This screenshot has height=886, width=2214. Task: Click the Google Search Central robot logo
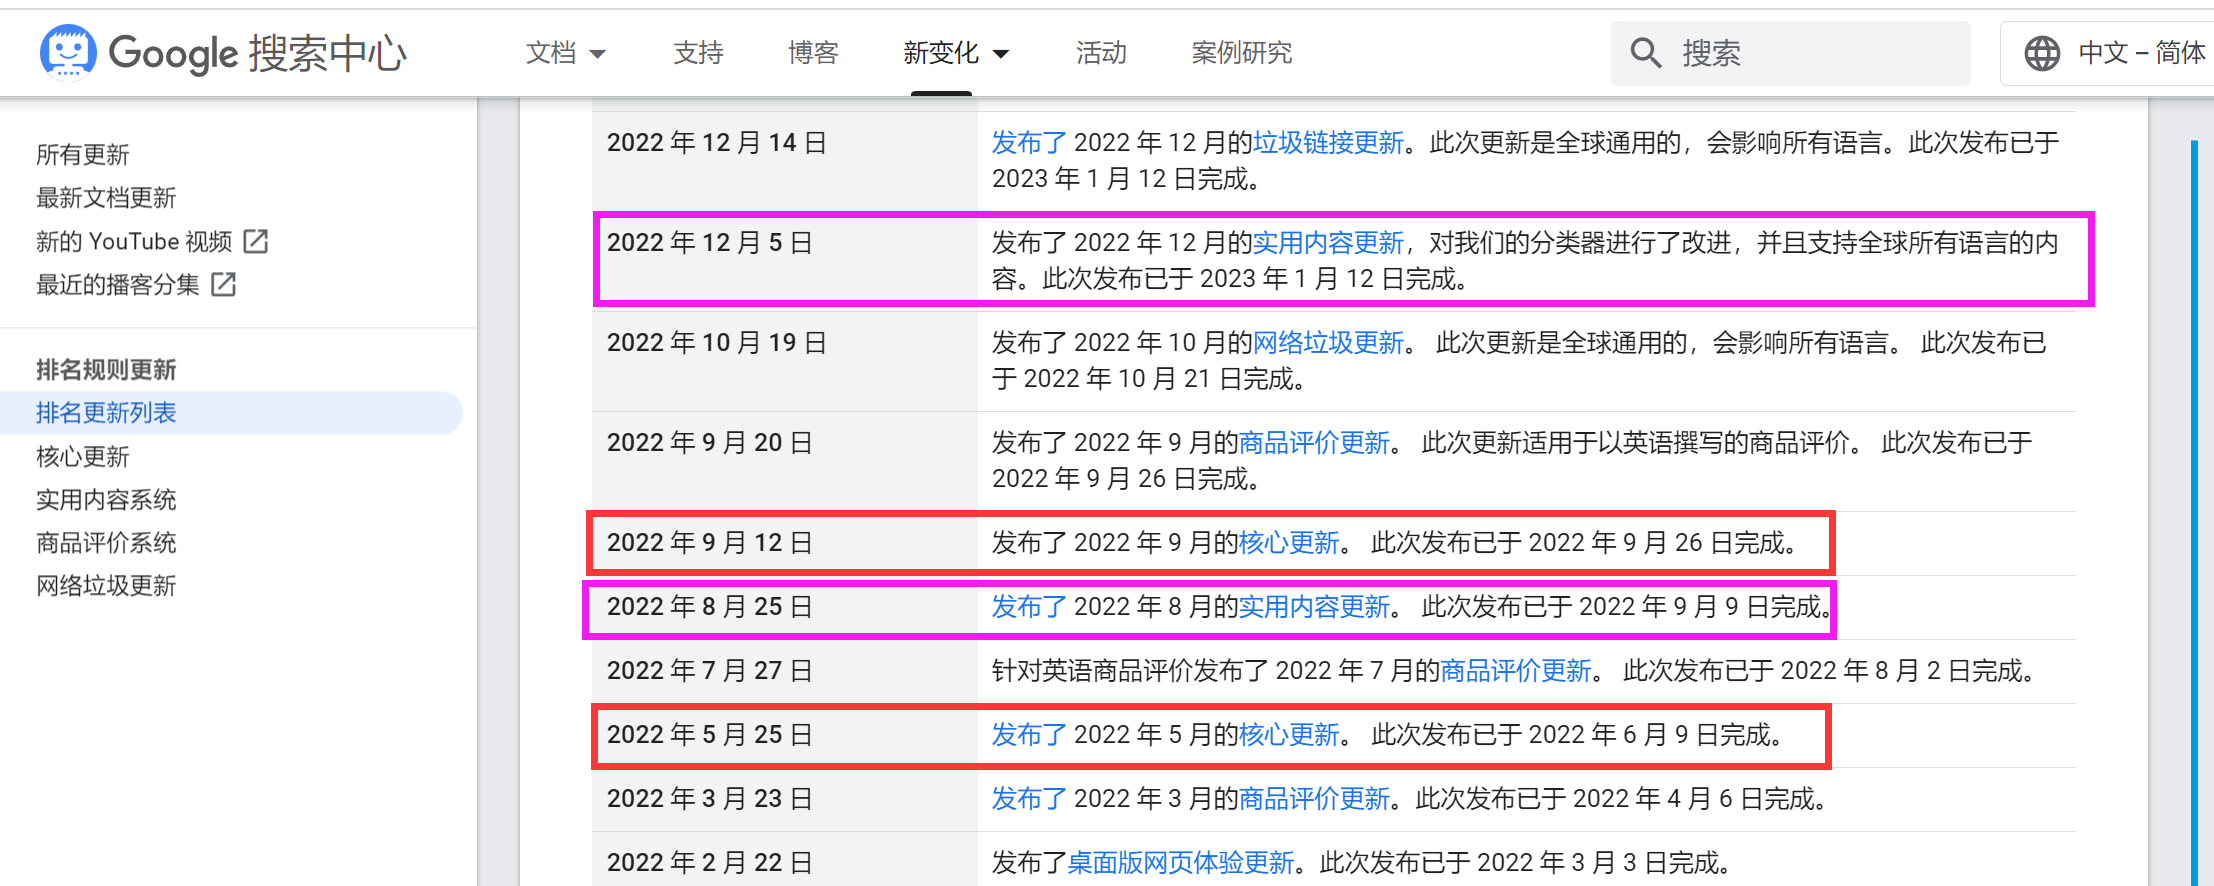click(68, 52)
